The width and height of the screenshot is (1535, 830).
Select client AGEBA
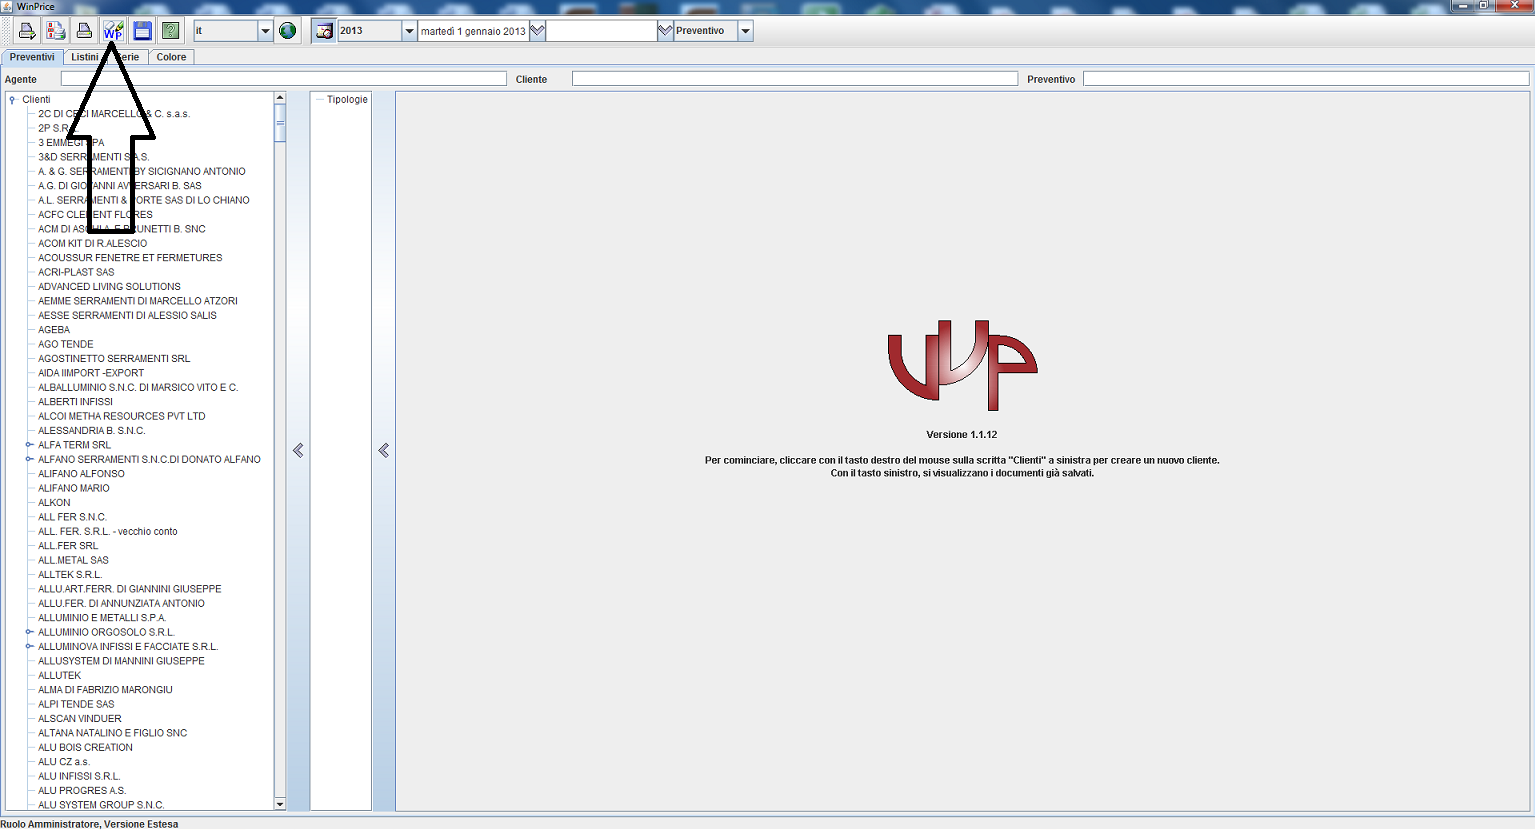click(54, 330)
